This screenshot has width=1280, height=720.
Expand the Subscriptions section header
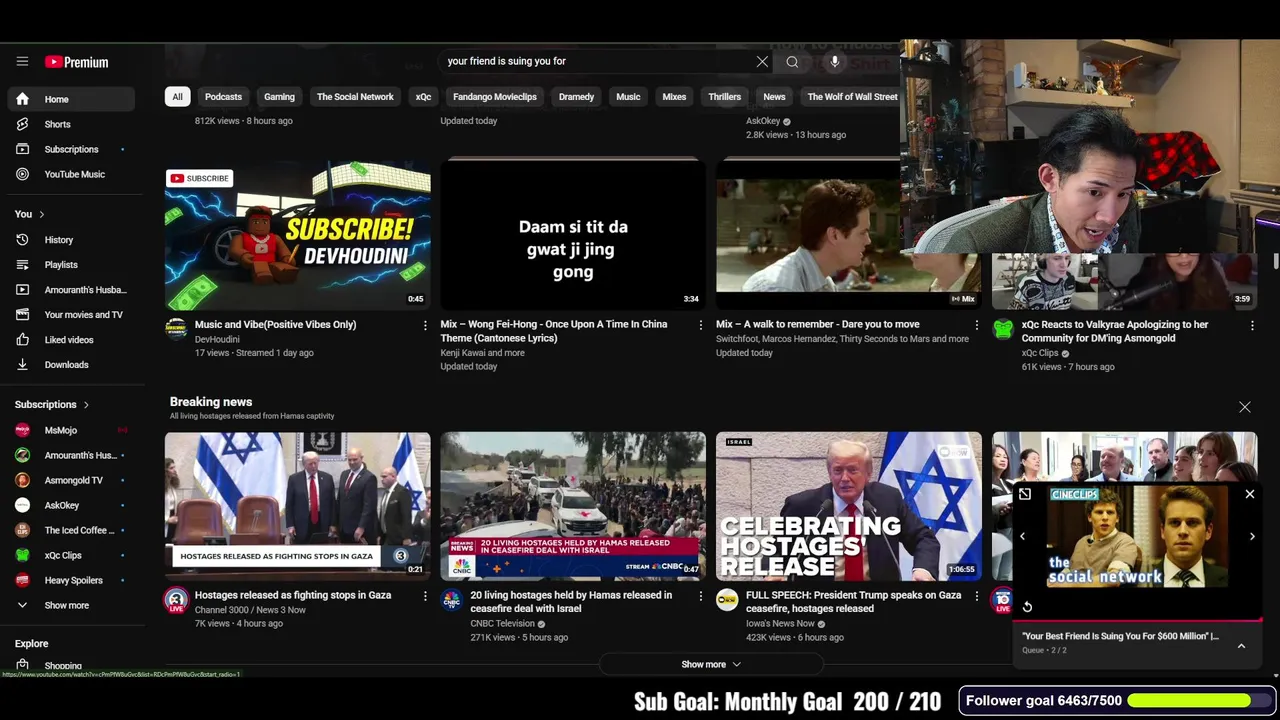click(x=52, y=405)
